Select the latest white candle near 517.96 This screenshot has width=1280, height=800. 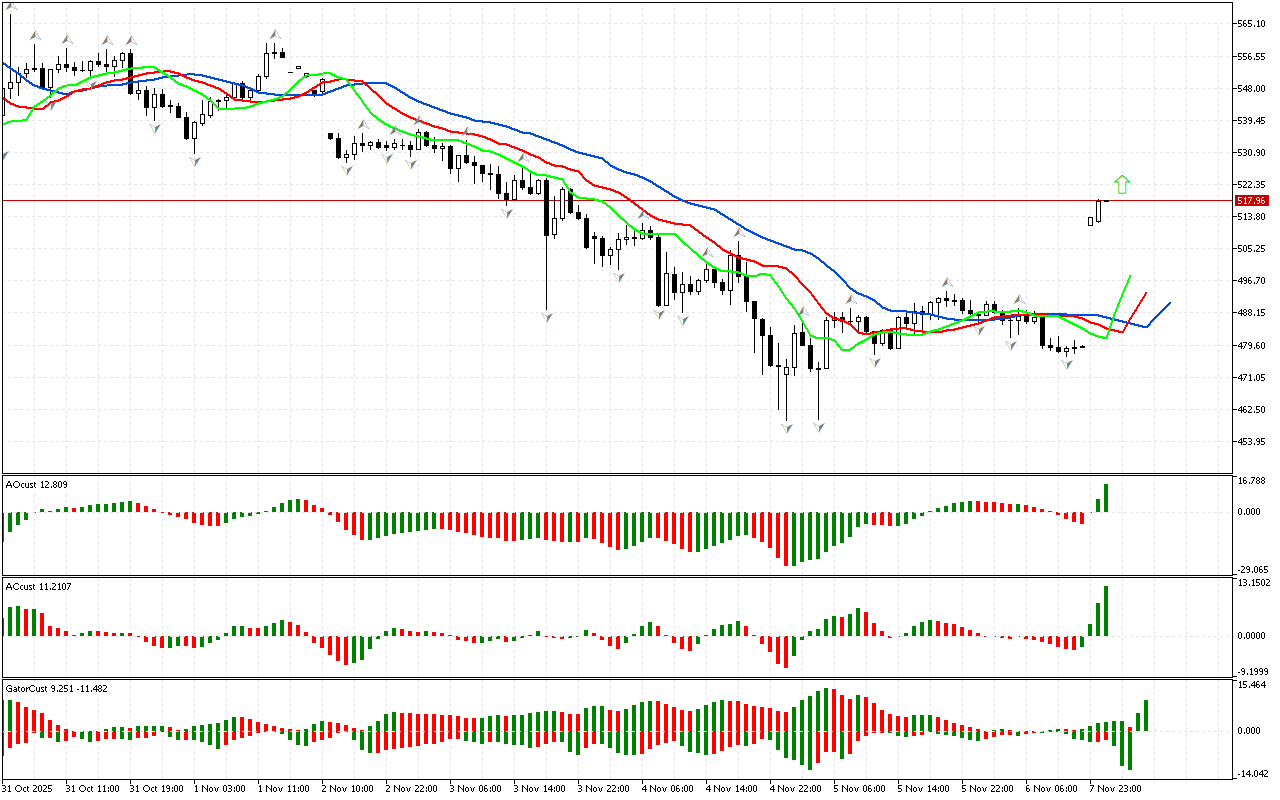1099,210
